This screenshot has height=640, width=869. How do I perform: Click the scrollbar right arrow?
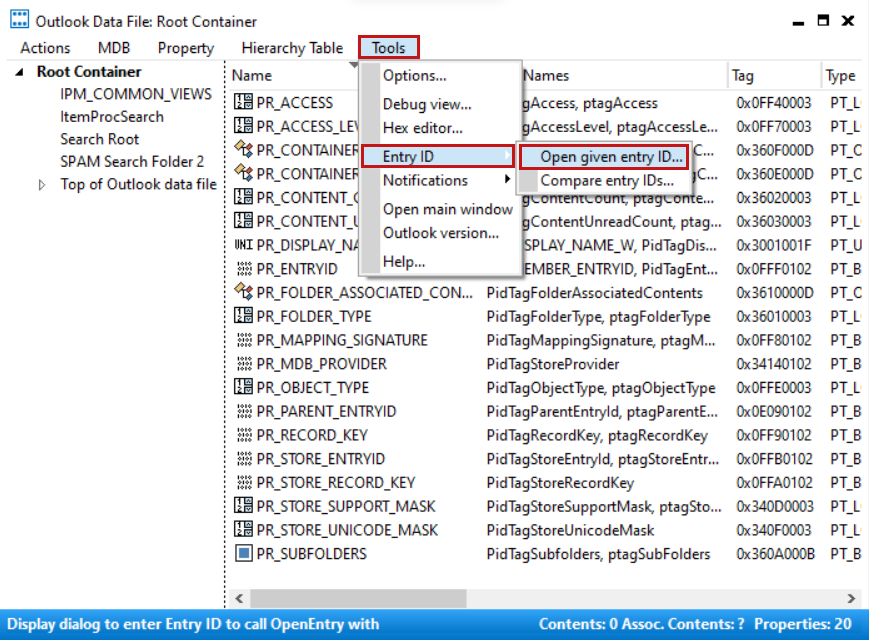tap(851, 598)
